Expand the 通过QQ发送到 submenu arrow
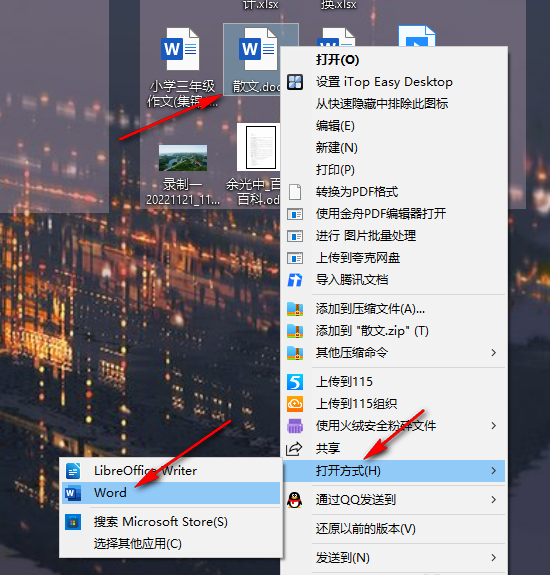This screenshot has height=575, width=550. 494,499
